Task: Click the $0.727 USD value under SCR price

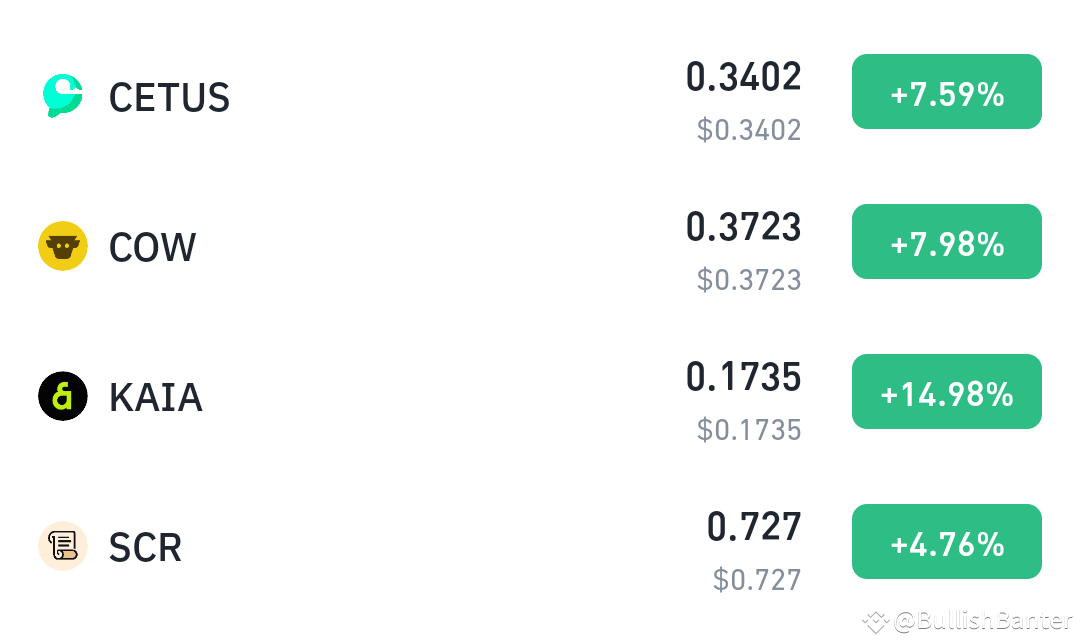Action: click(757, 580)
